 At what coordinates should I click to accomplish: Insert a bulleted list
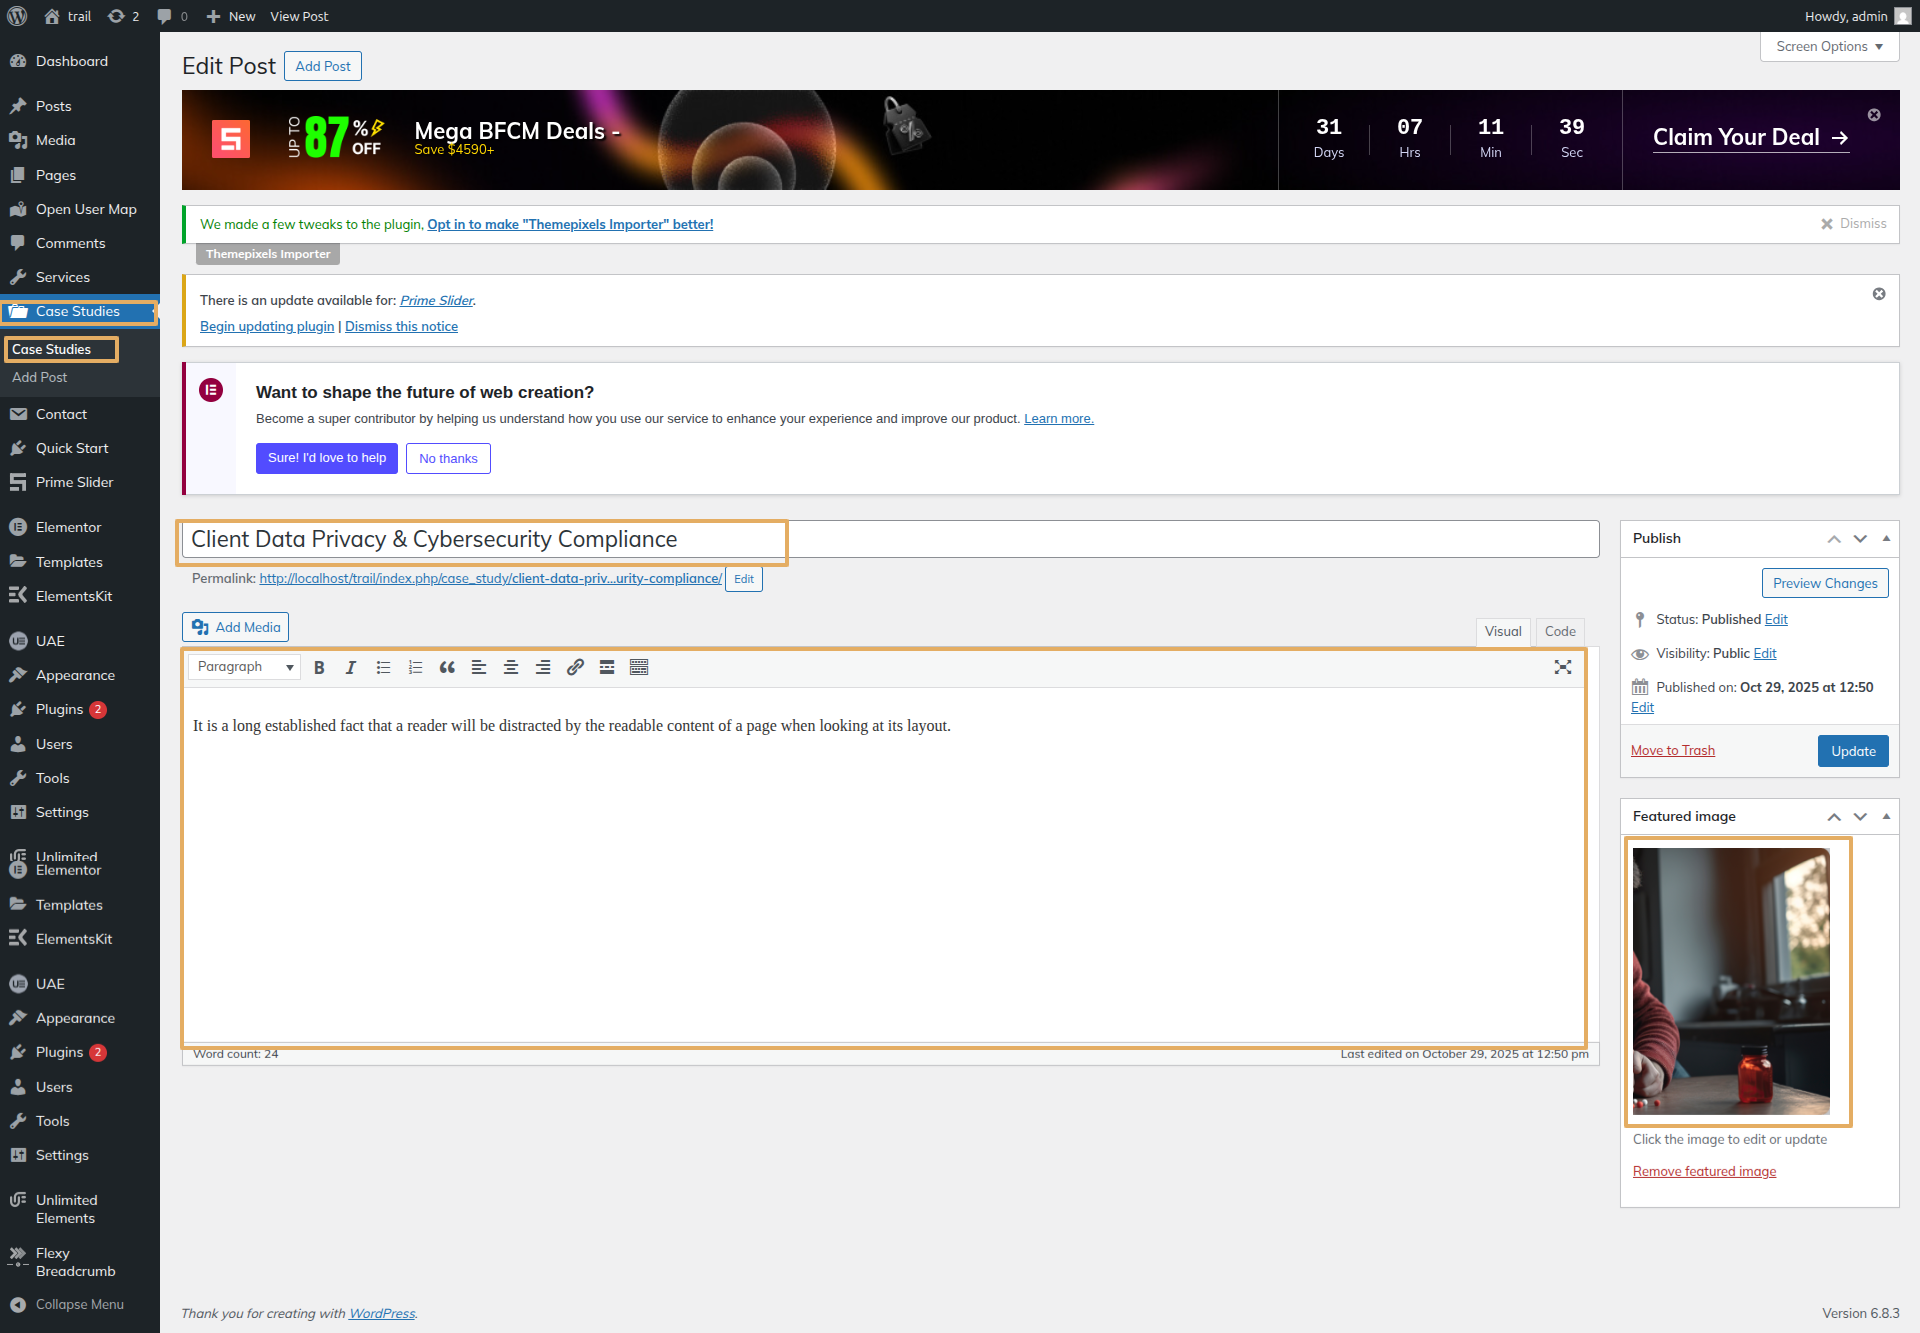[x=383, y=667]
